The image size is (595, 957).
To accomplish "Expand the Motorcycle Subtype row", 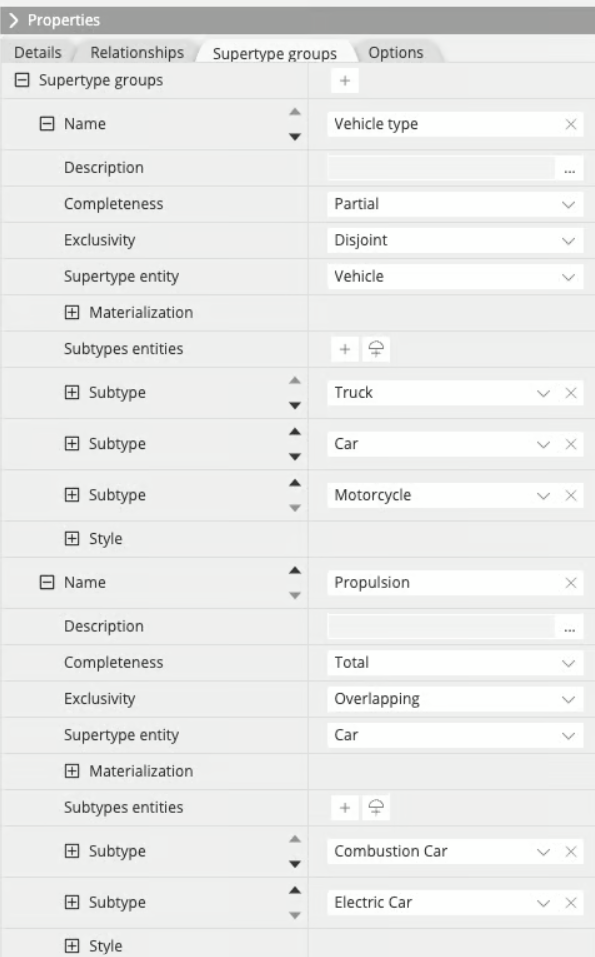I will pyautogui.click(x=72, y=495).
